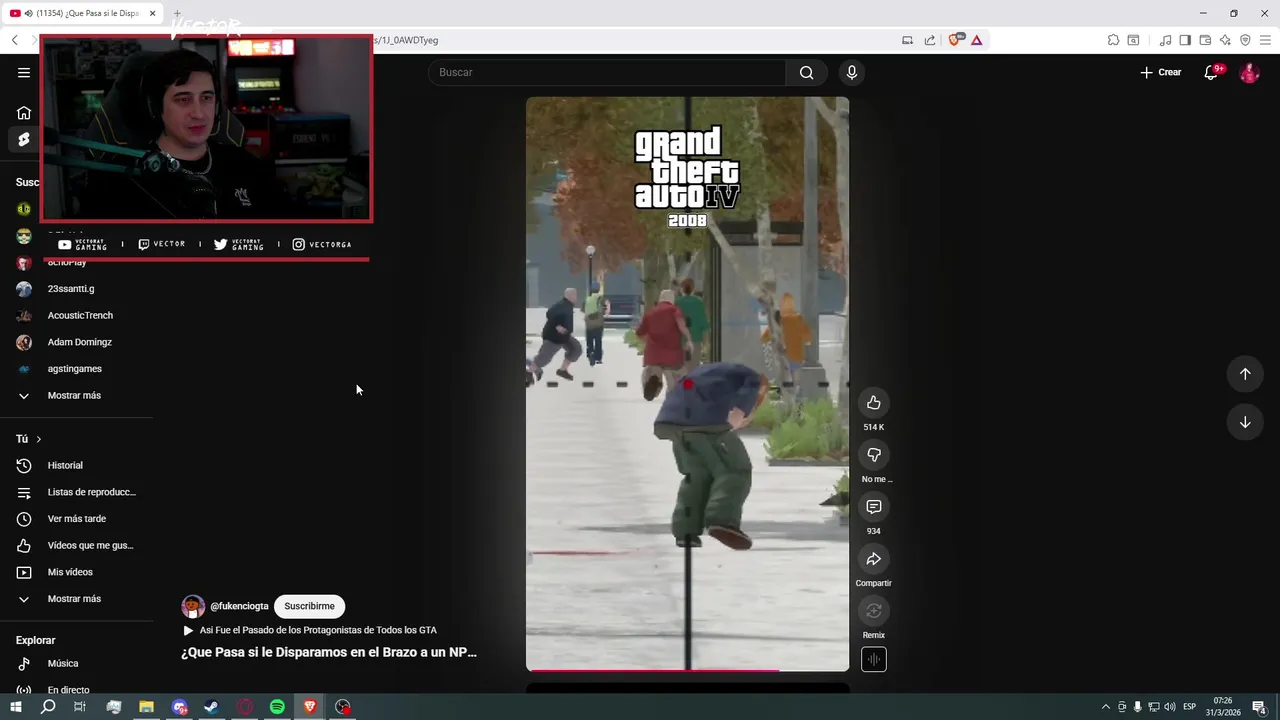This screenshot has height=720, width=1280.
Task: Open a new browser tab
Action: click(177, 13)
